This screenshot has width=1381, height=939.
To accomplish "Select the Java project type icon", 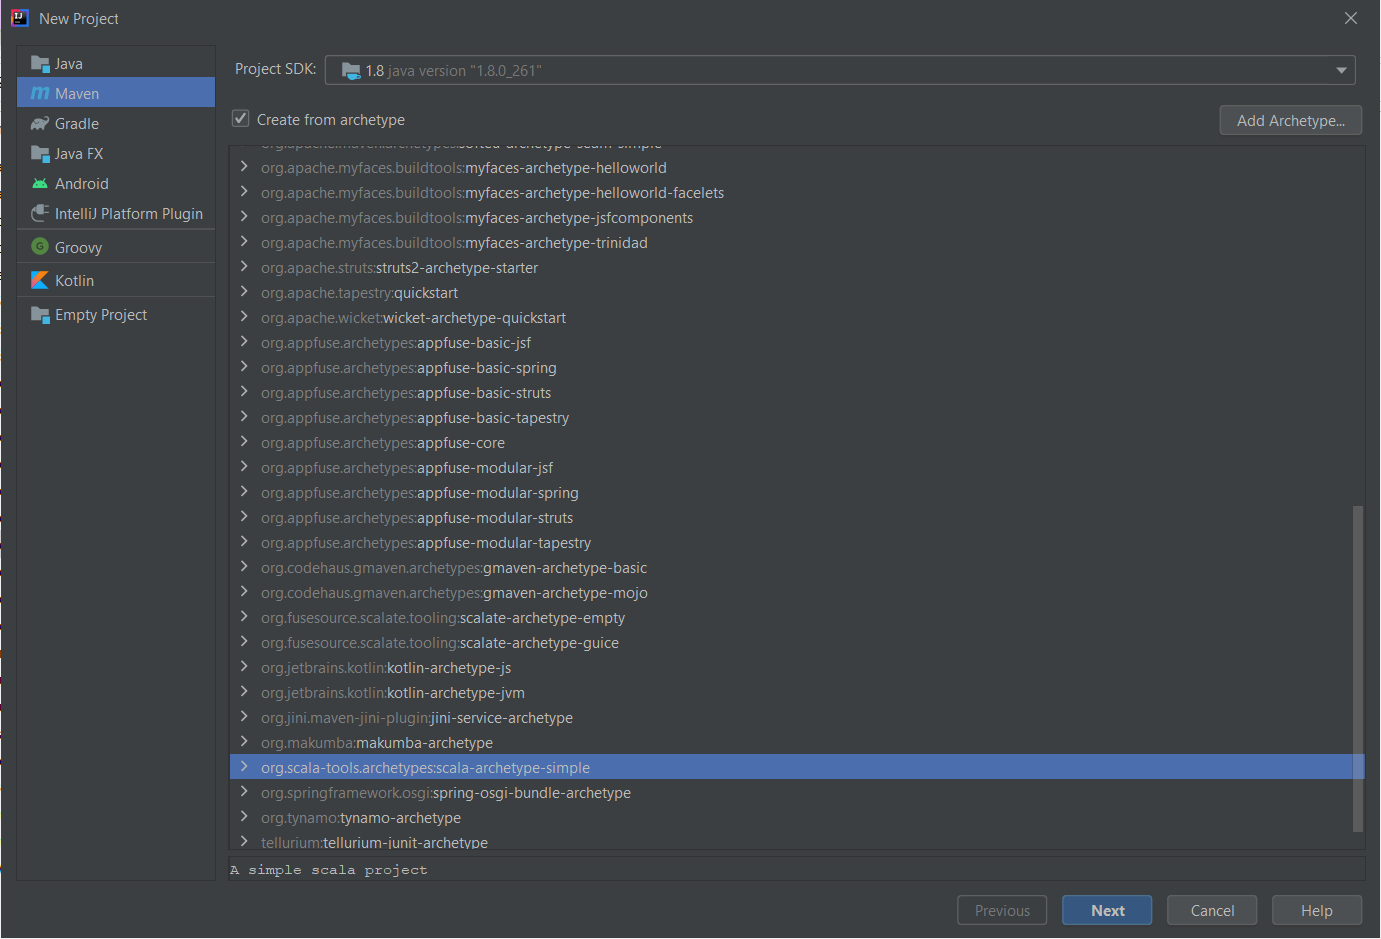I will [x=40, y=63].
